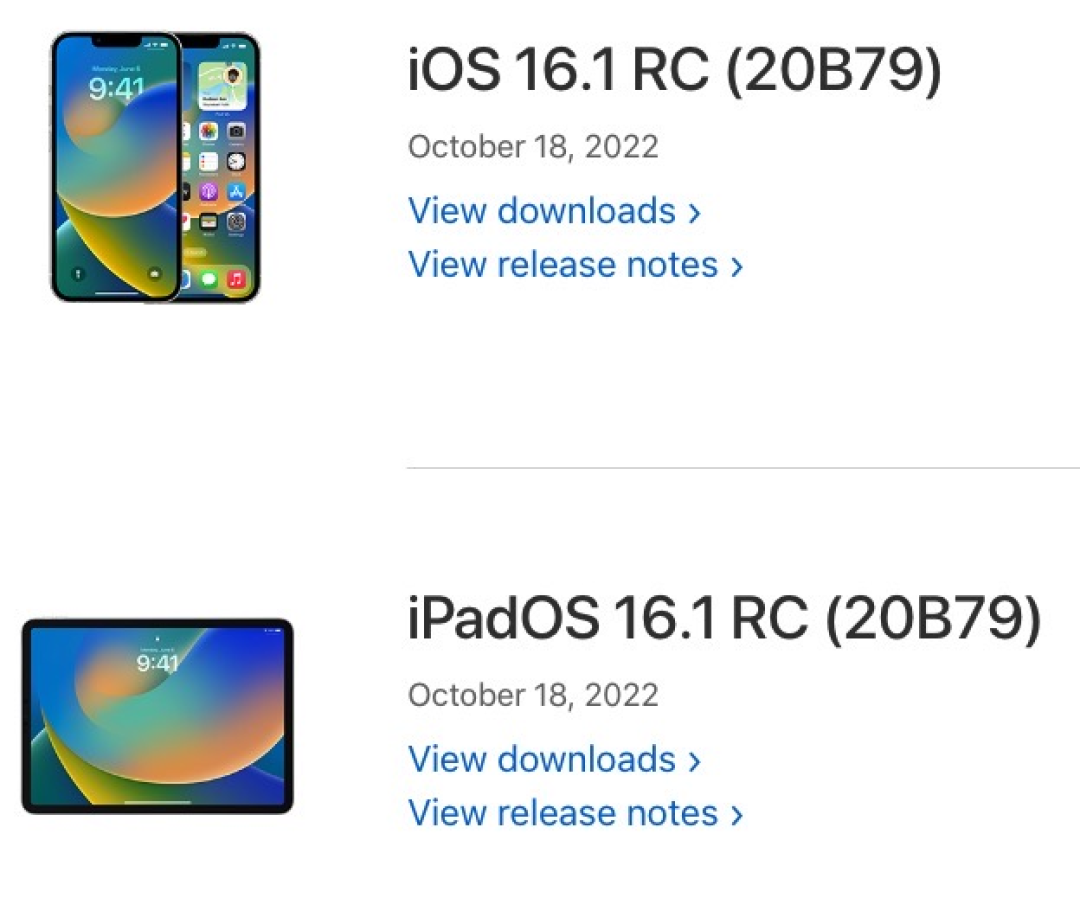1080x898 pixels.
Task: Open View downloads for iOS 16.1 RC
Action: tap(543, 211)
